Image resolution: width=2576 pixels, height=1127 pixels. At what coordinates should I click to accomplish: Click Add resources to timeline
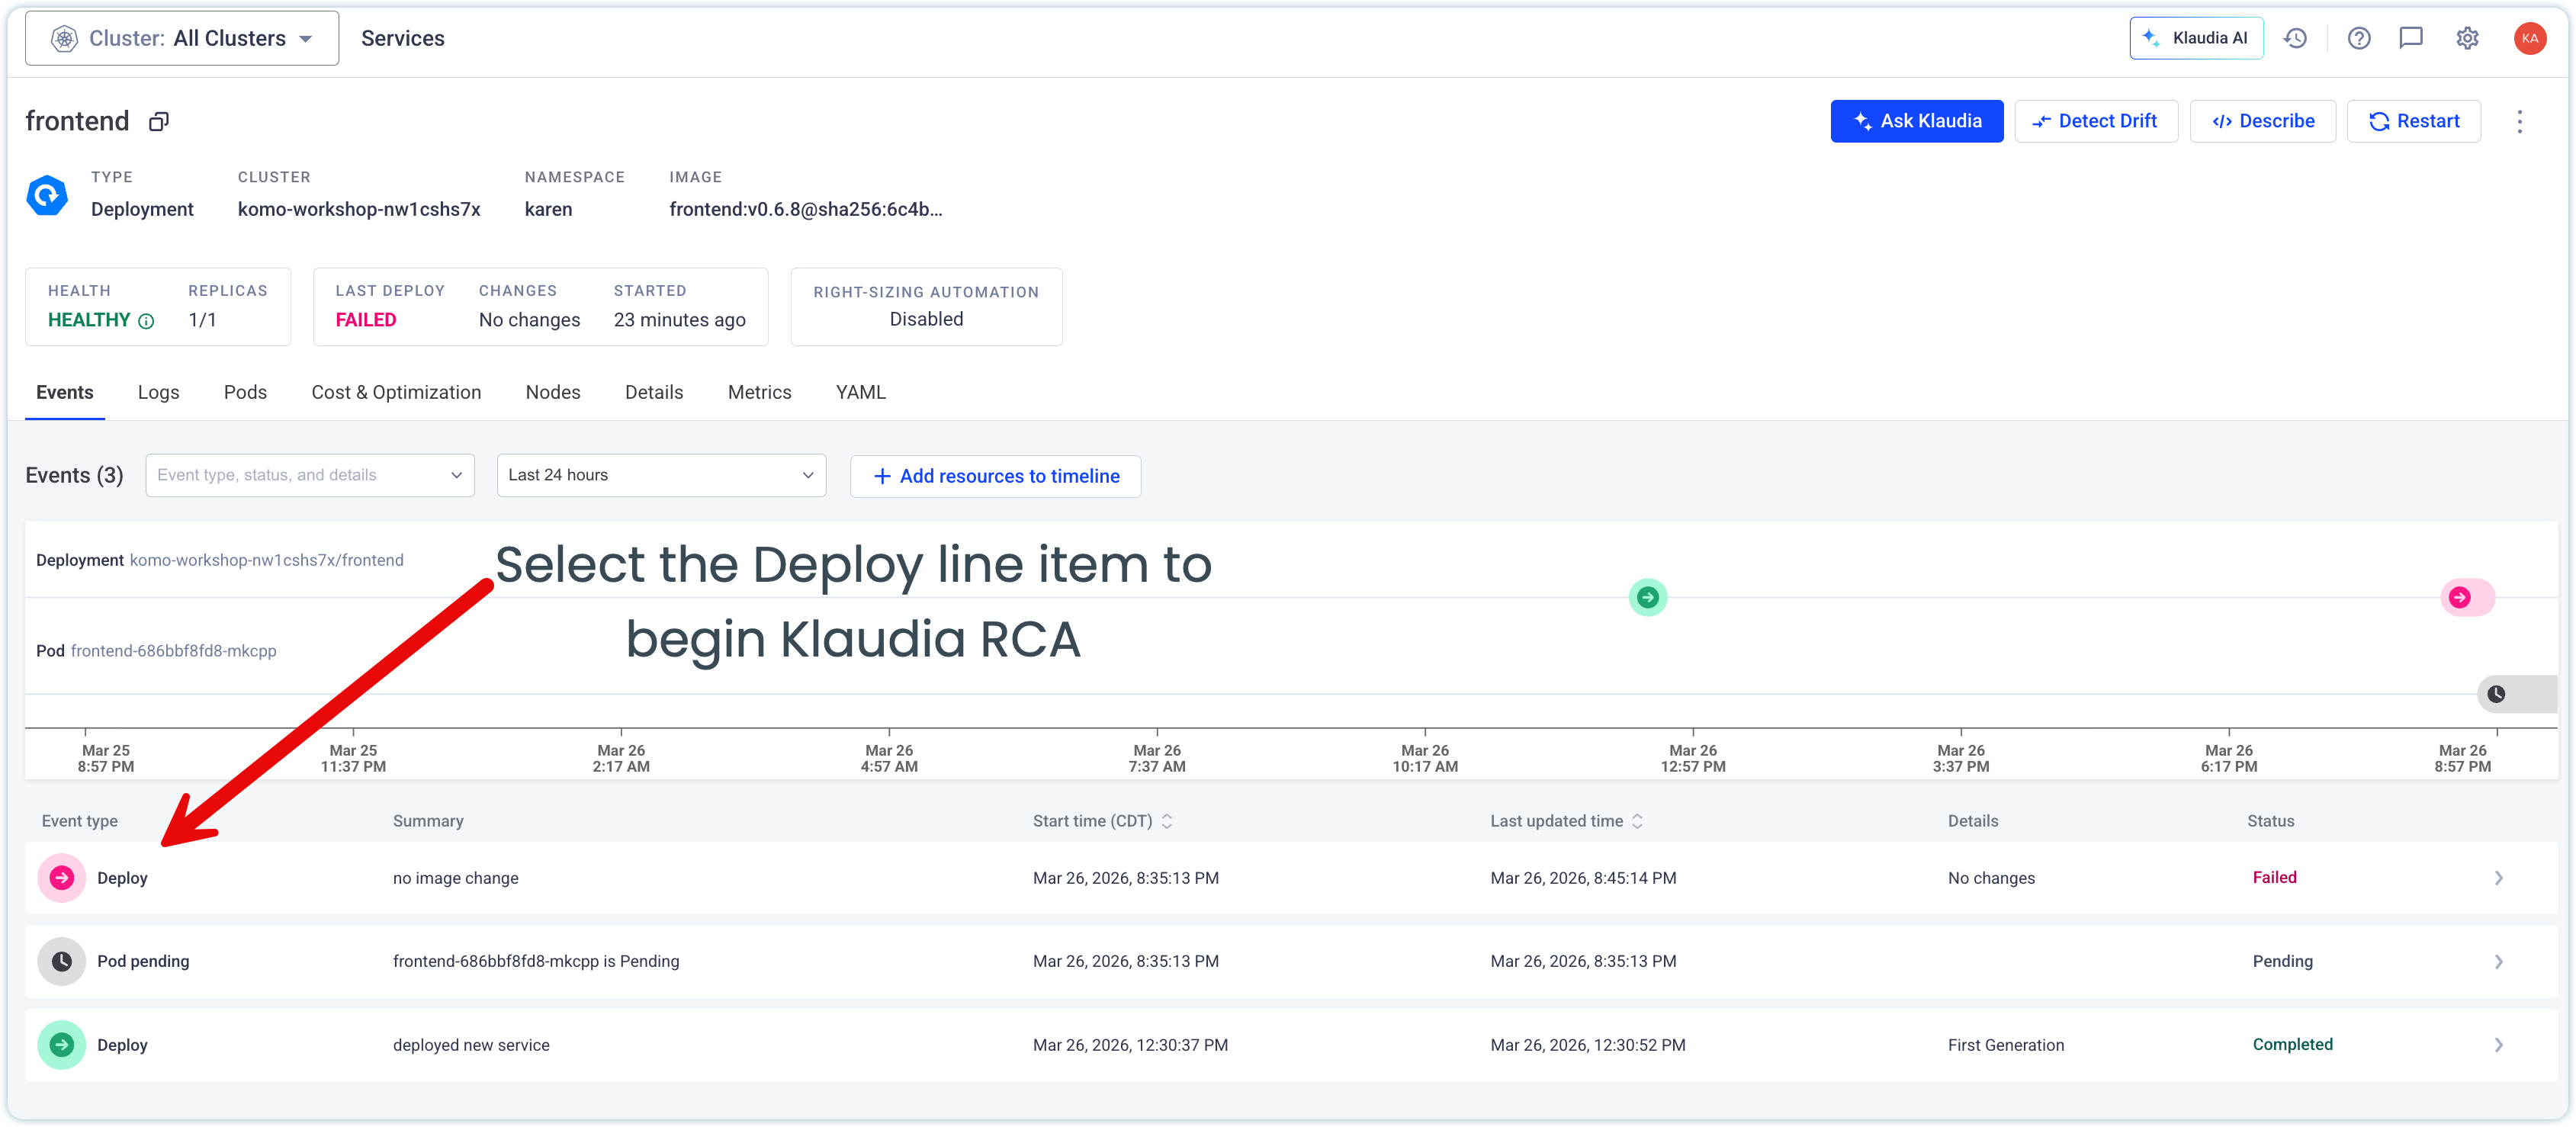(995, 476)
